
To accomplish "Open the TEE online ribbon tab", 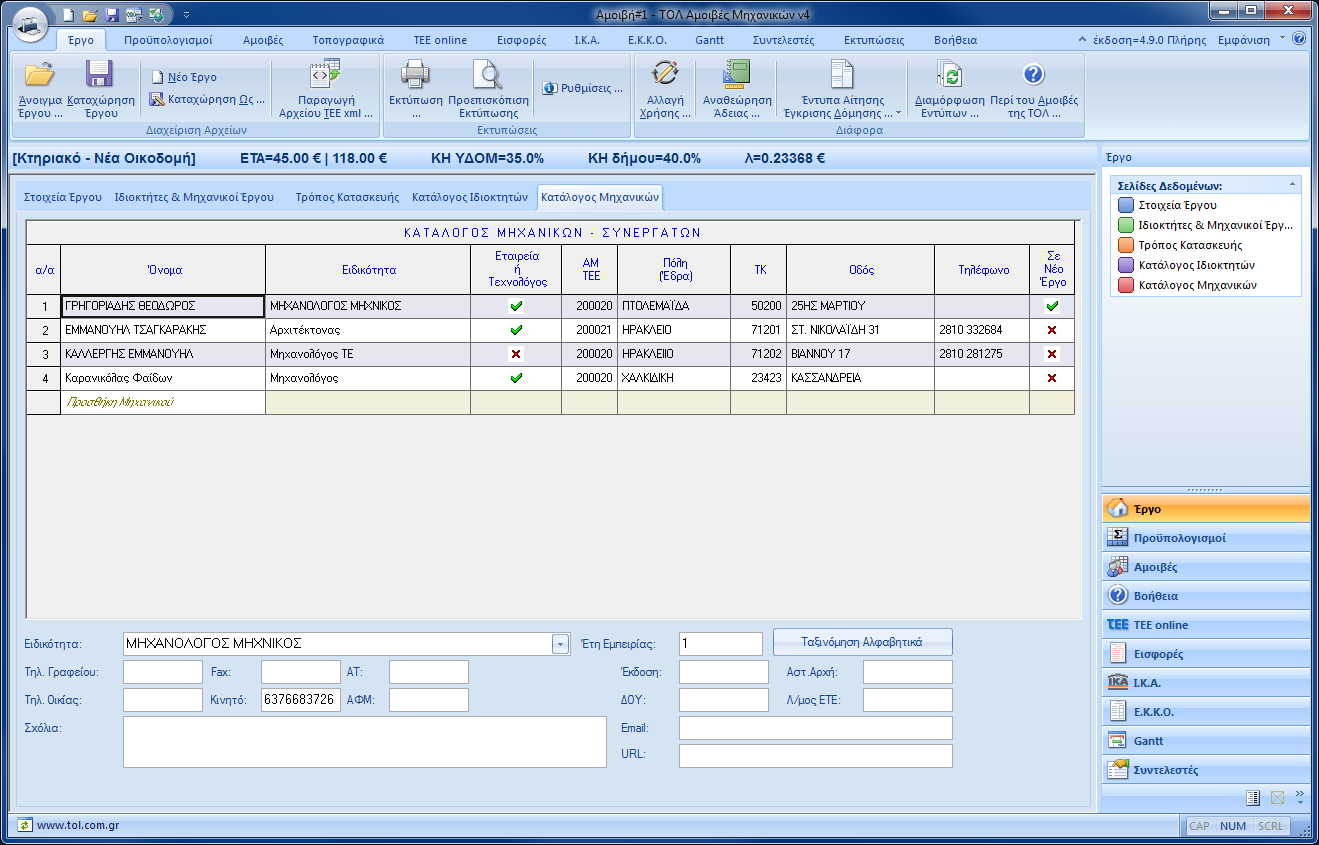I will 440,40.
